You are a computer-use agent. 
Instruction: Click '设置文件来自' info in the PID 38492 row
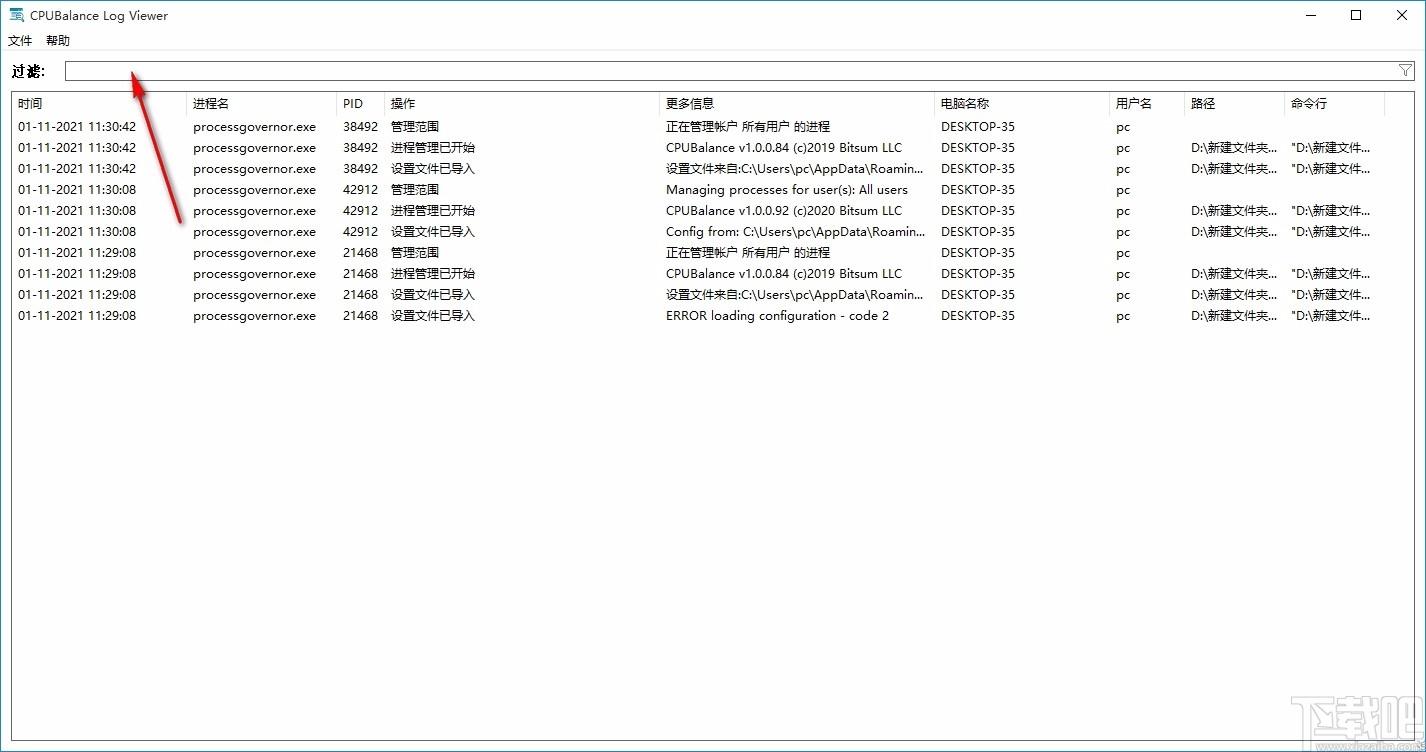tap(795, 169)
